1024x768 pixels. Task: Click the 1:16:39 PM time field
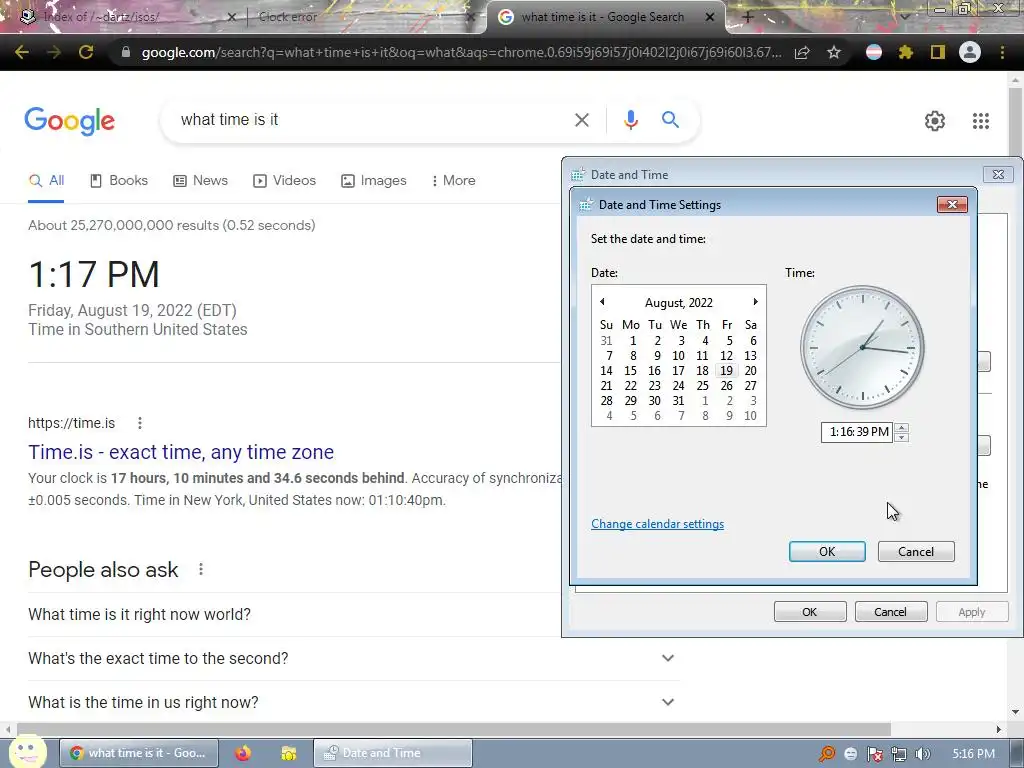pyautogui.click(x=857, y=432)
